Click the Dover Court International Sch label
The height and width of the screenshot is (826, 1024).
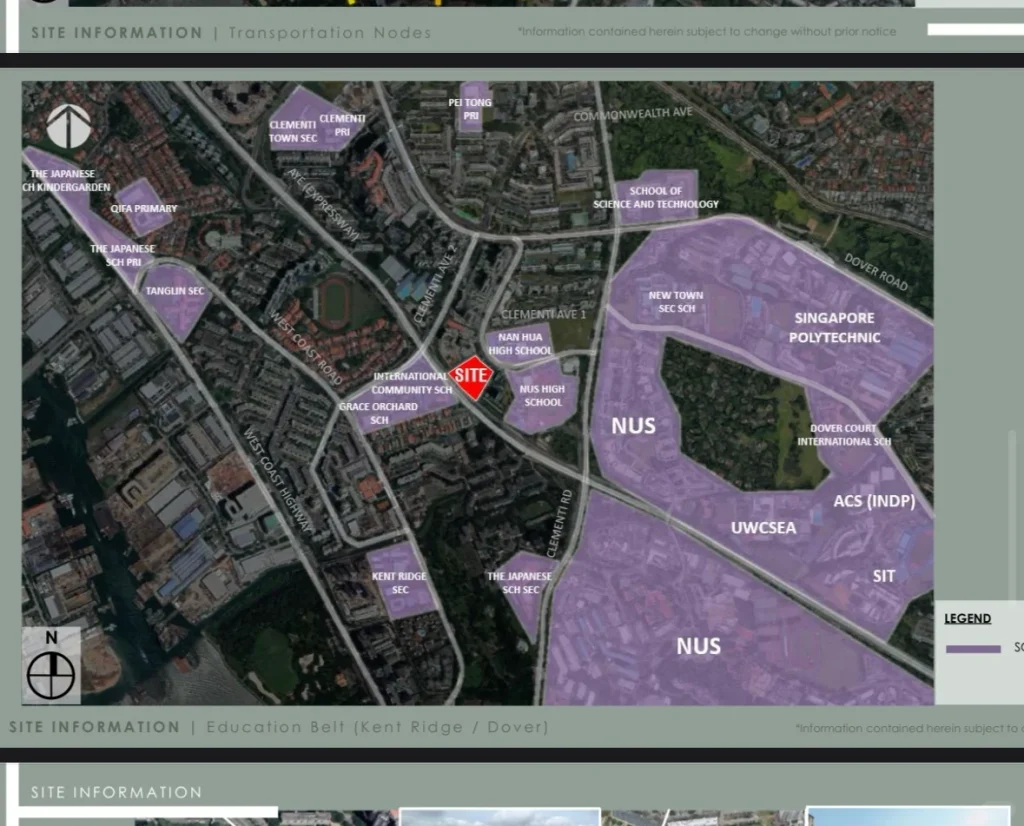844,435
